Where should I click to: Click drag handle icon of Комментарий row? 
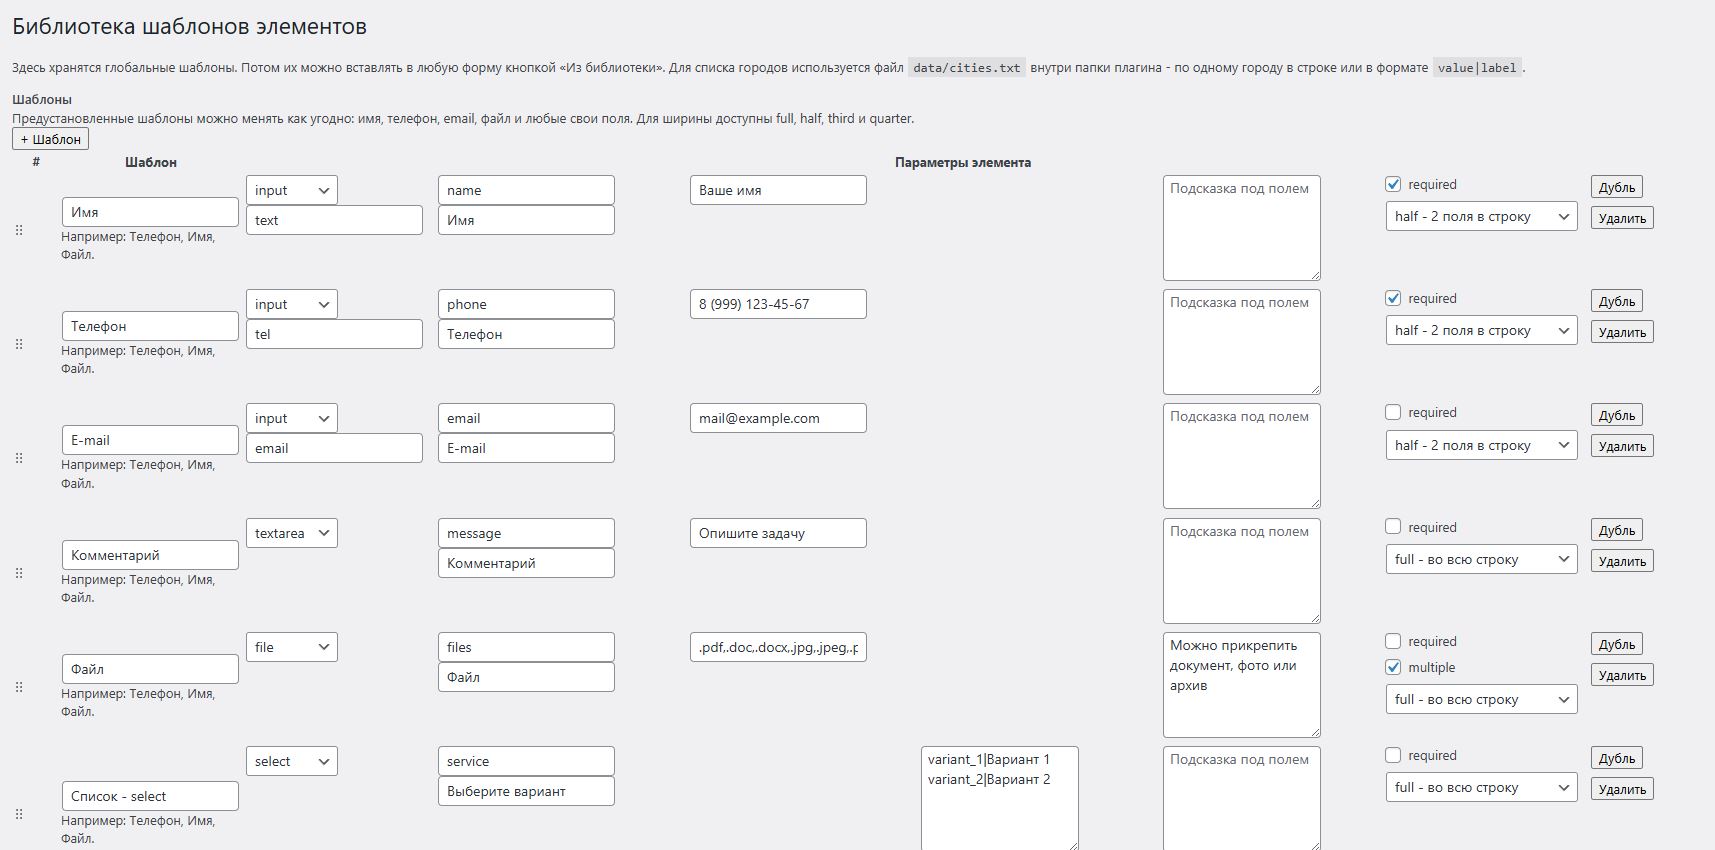(19, 573)
